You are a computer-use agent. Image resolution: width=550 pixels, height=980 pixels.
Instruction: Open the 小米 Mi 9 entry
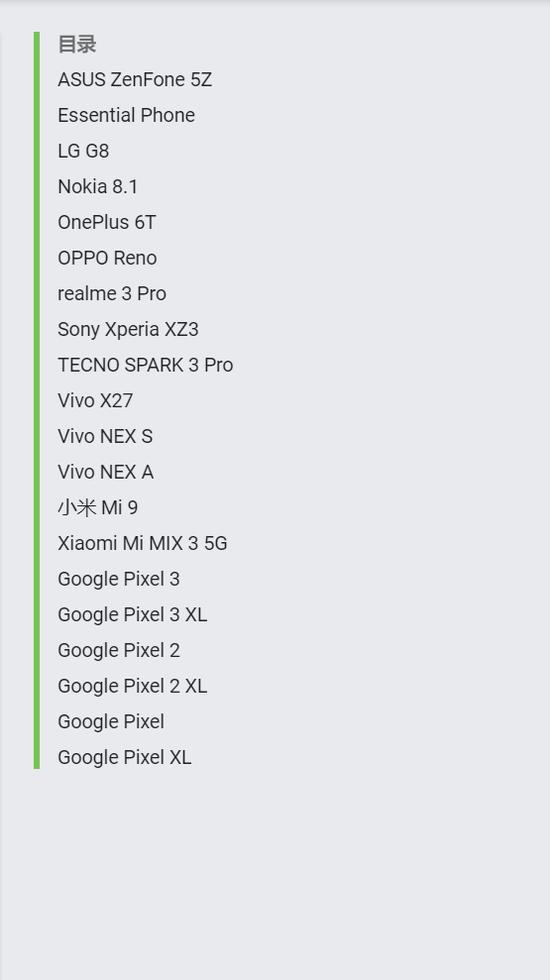(98, 508)
